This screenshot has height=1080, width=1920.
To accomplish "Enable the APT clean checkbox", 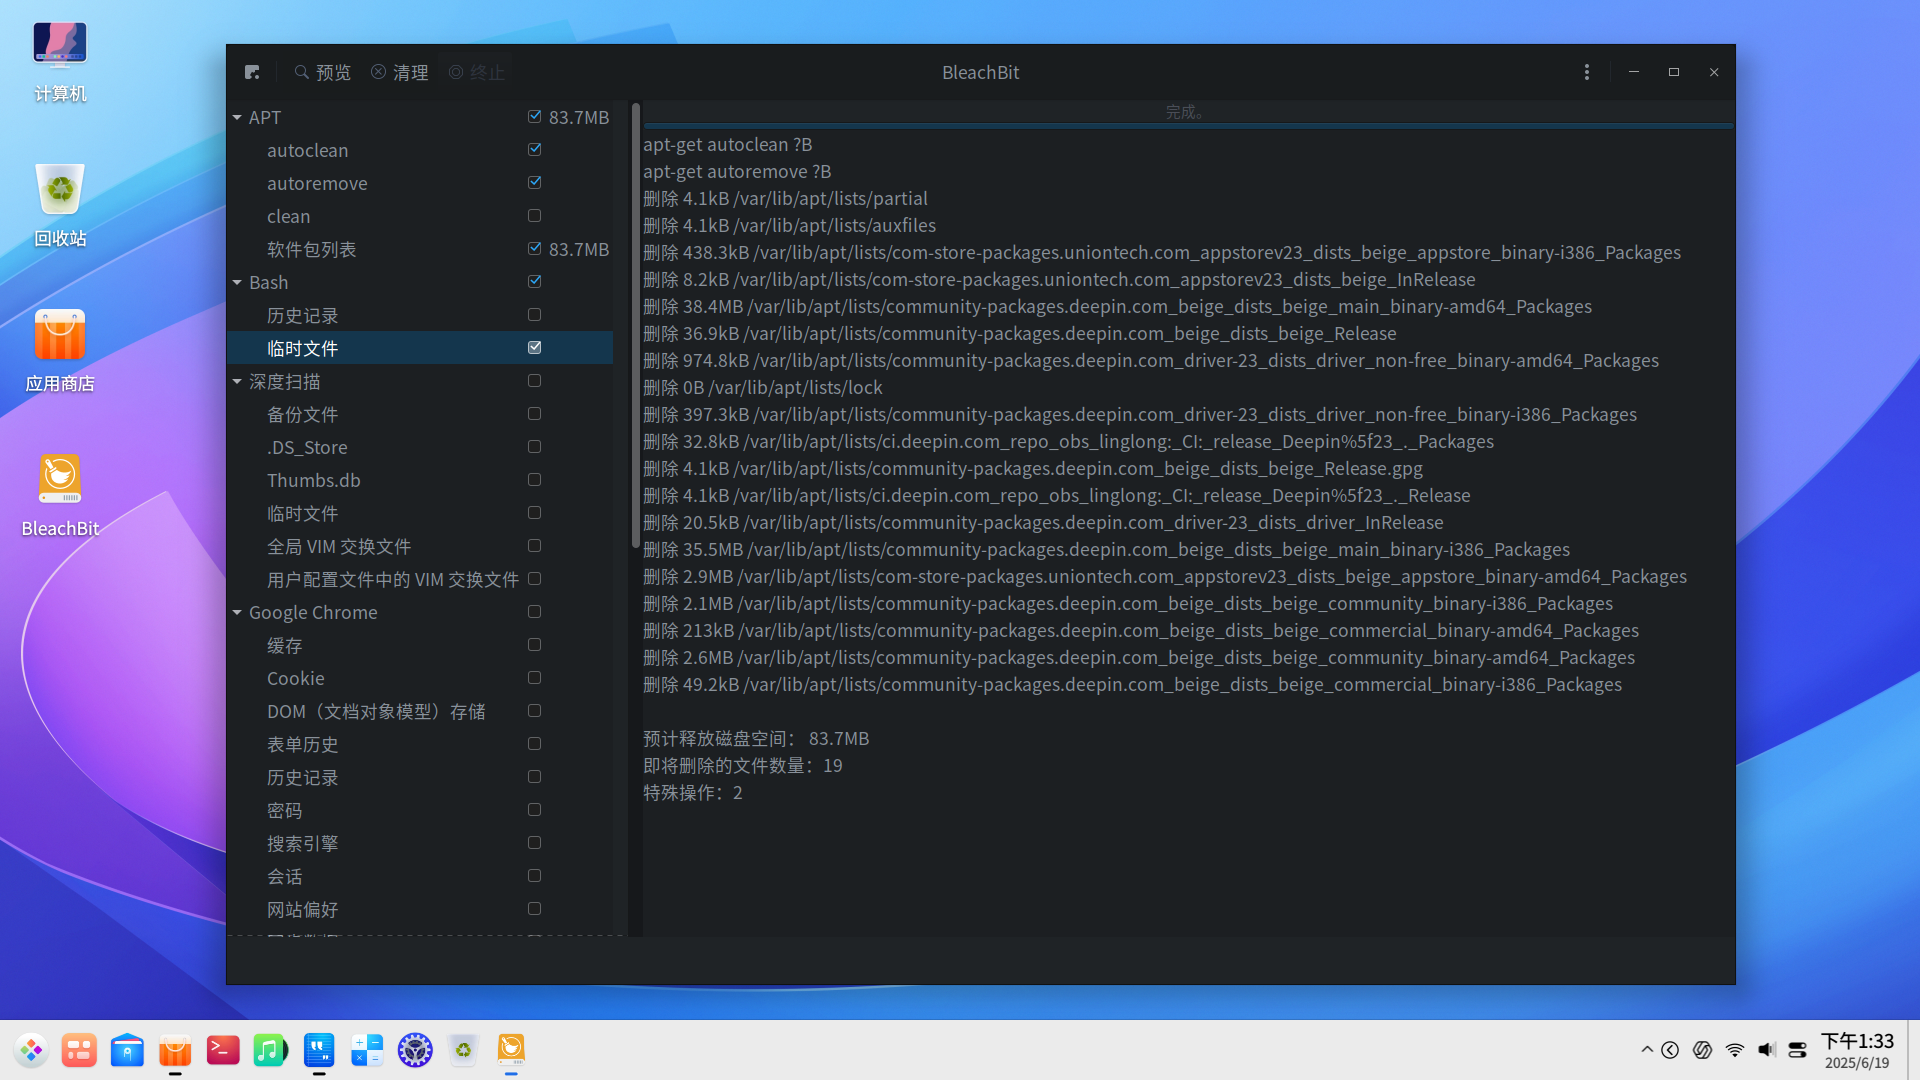I will pos(535,216).
